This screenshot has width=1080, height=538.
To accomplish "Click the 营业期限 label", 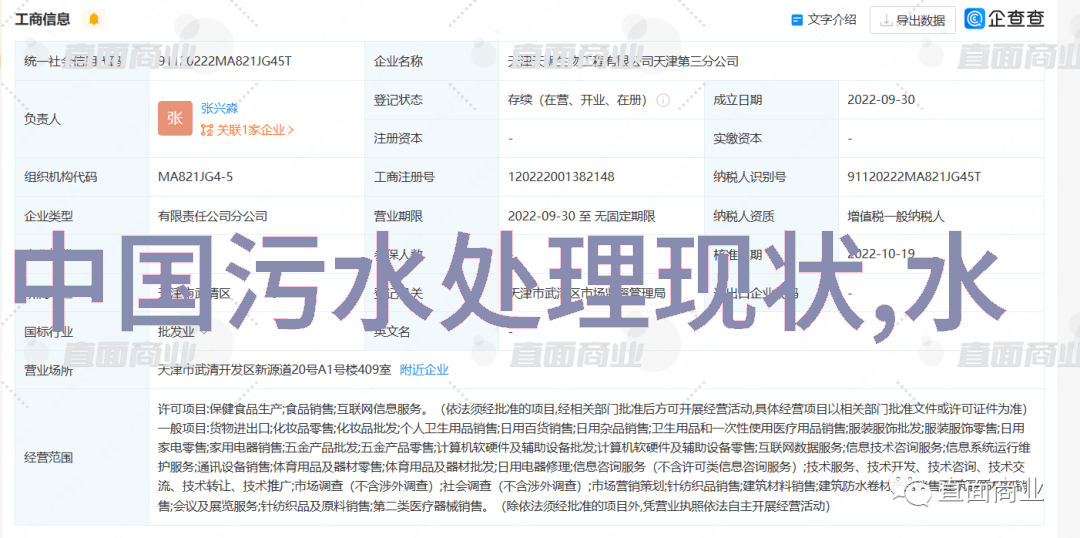I will (x=398, y=216).
